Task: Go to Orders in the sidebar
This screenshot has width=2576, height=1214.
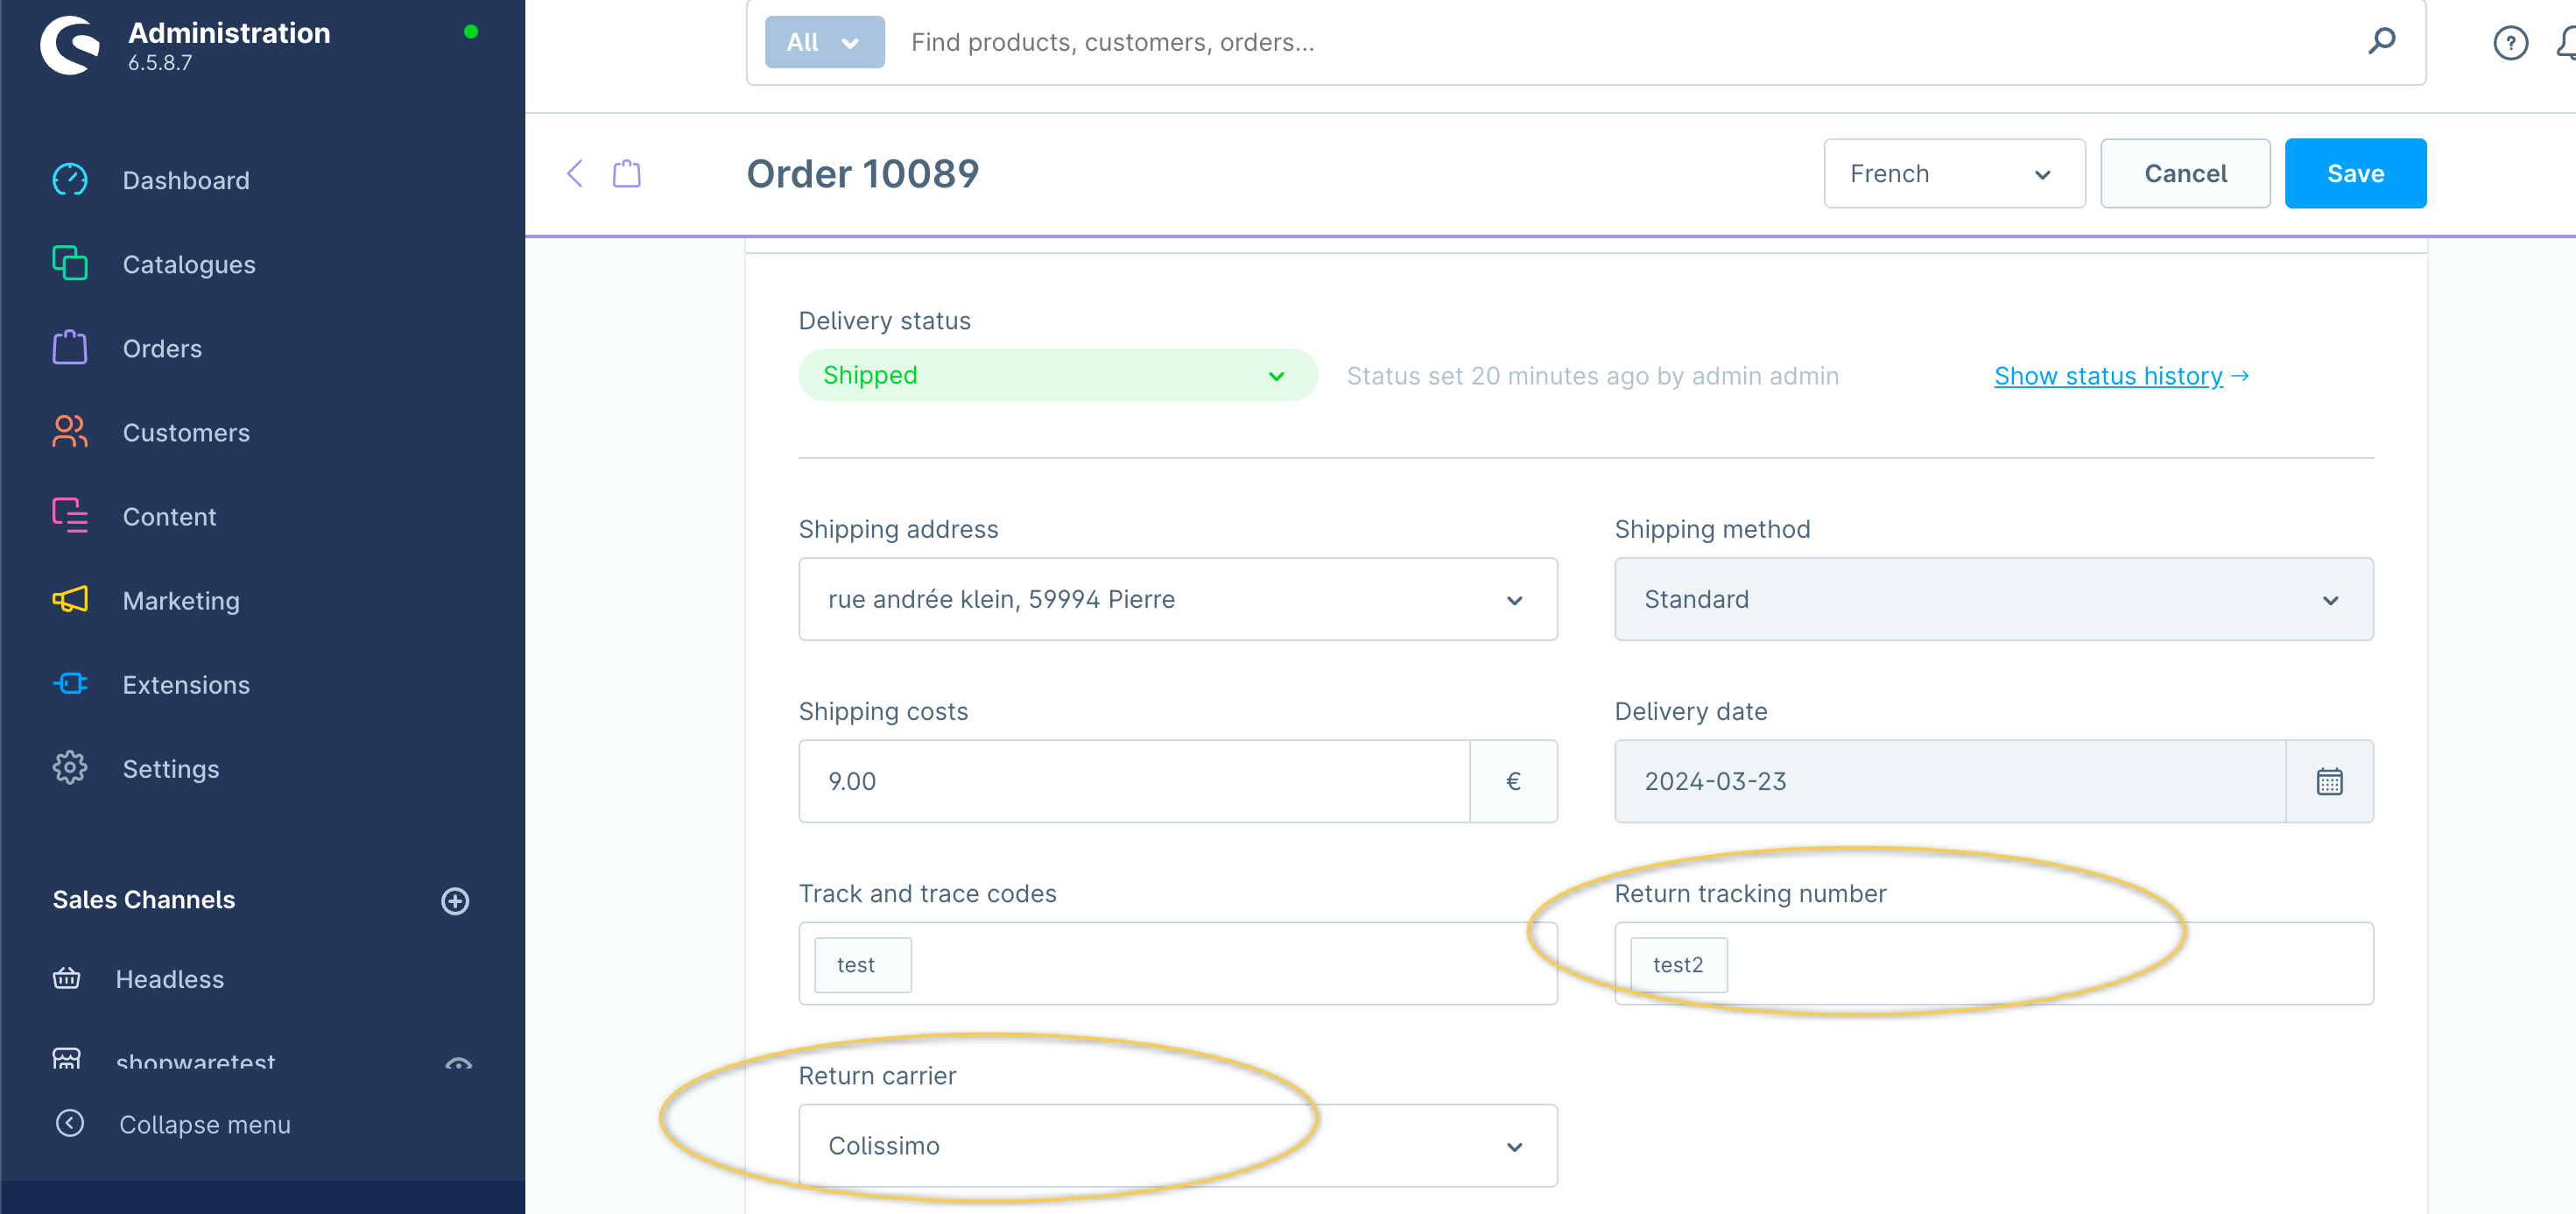Action: pos(162,349)
